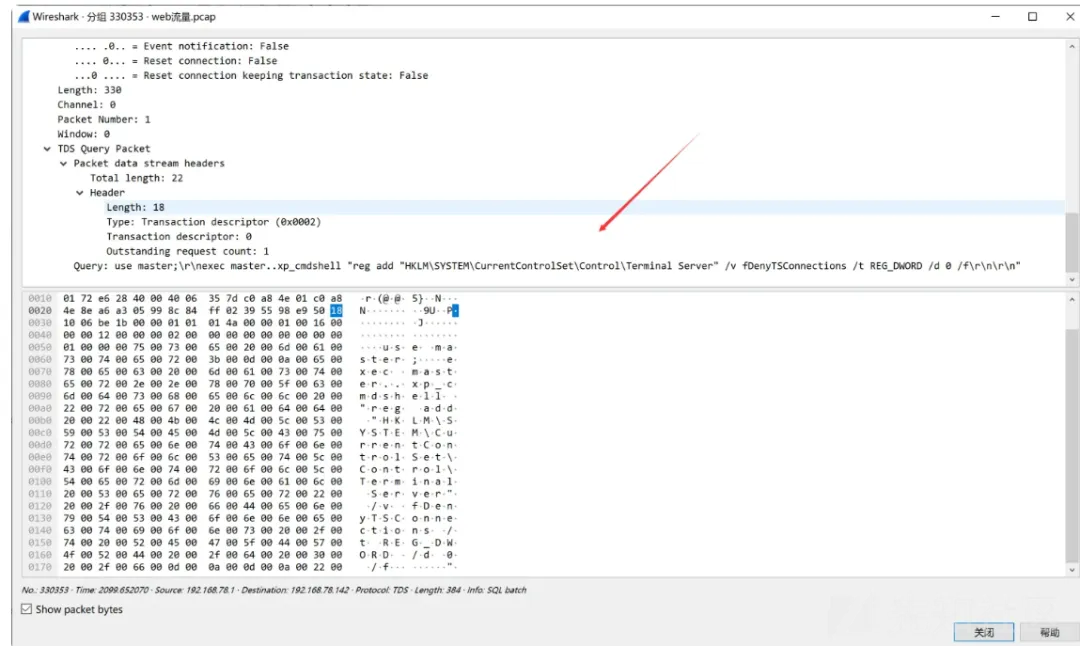This screenshot has height=646, width=1080.
Task: Click the highlighted hex byte 18
Action: [x=336, y=311]
